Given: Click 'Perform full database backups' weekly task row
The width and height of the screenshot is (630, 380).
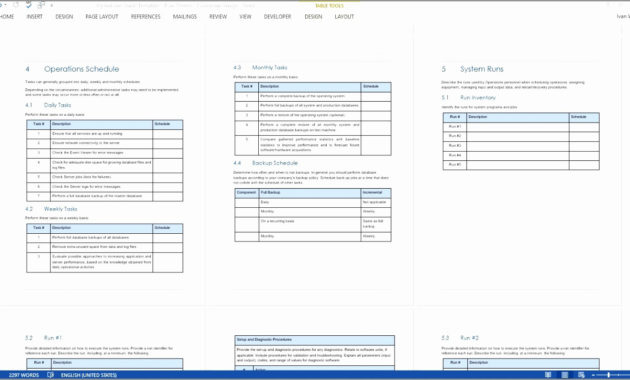Looking at the screenshot, I should 104,237.
